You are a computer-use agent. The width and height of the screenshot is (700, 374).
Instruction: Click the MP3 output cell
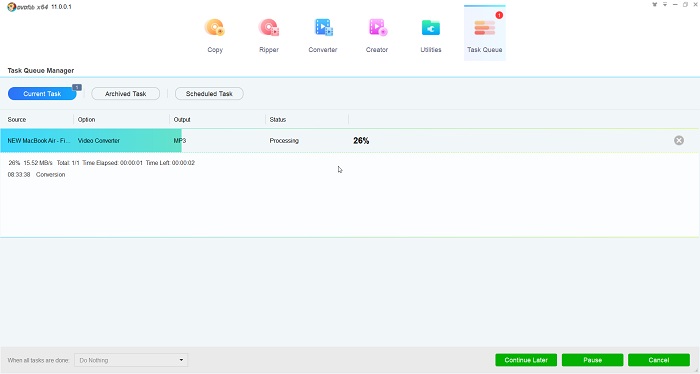[x=180, y=141]
